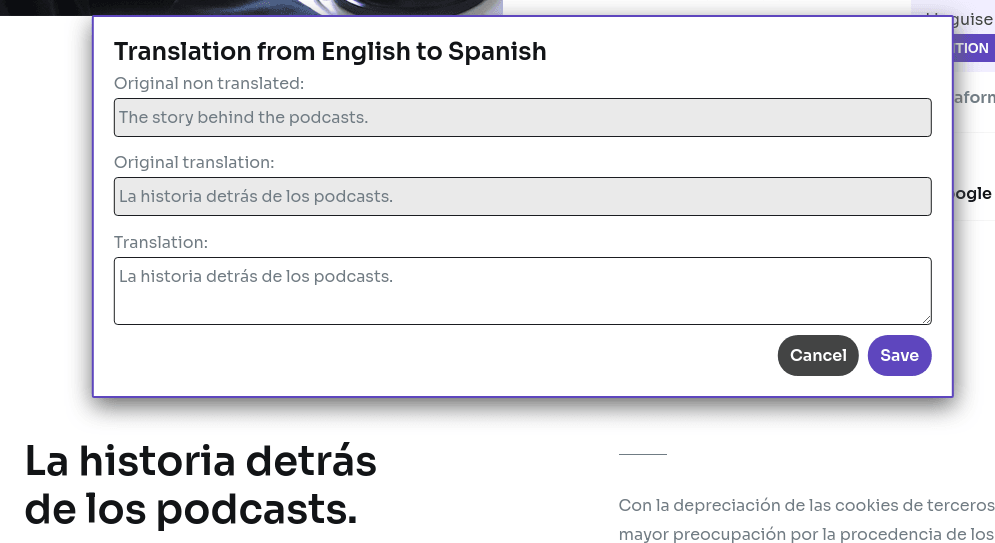Click the paragraph line starting 'mayor preocupación'
The image size is (995, 543).
point(805,534)
